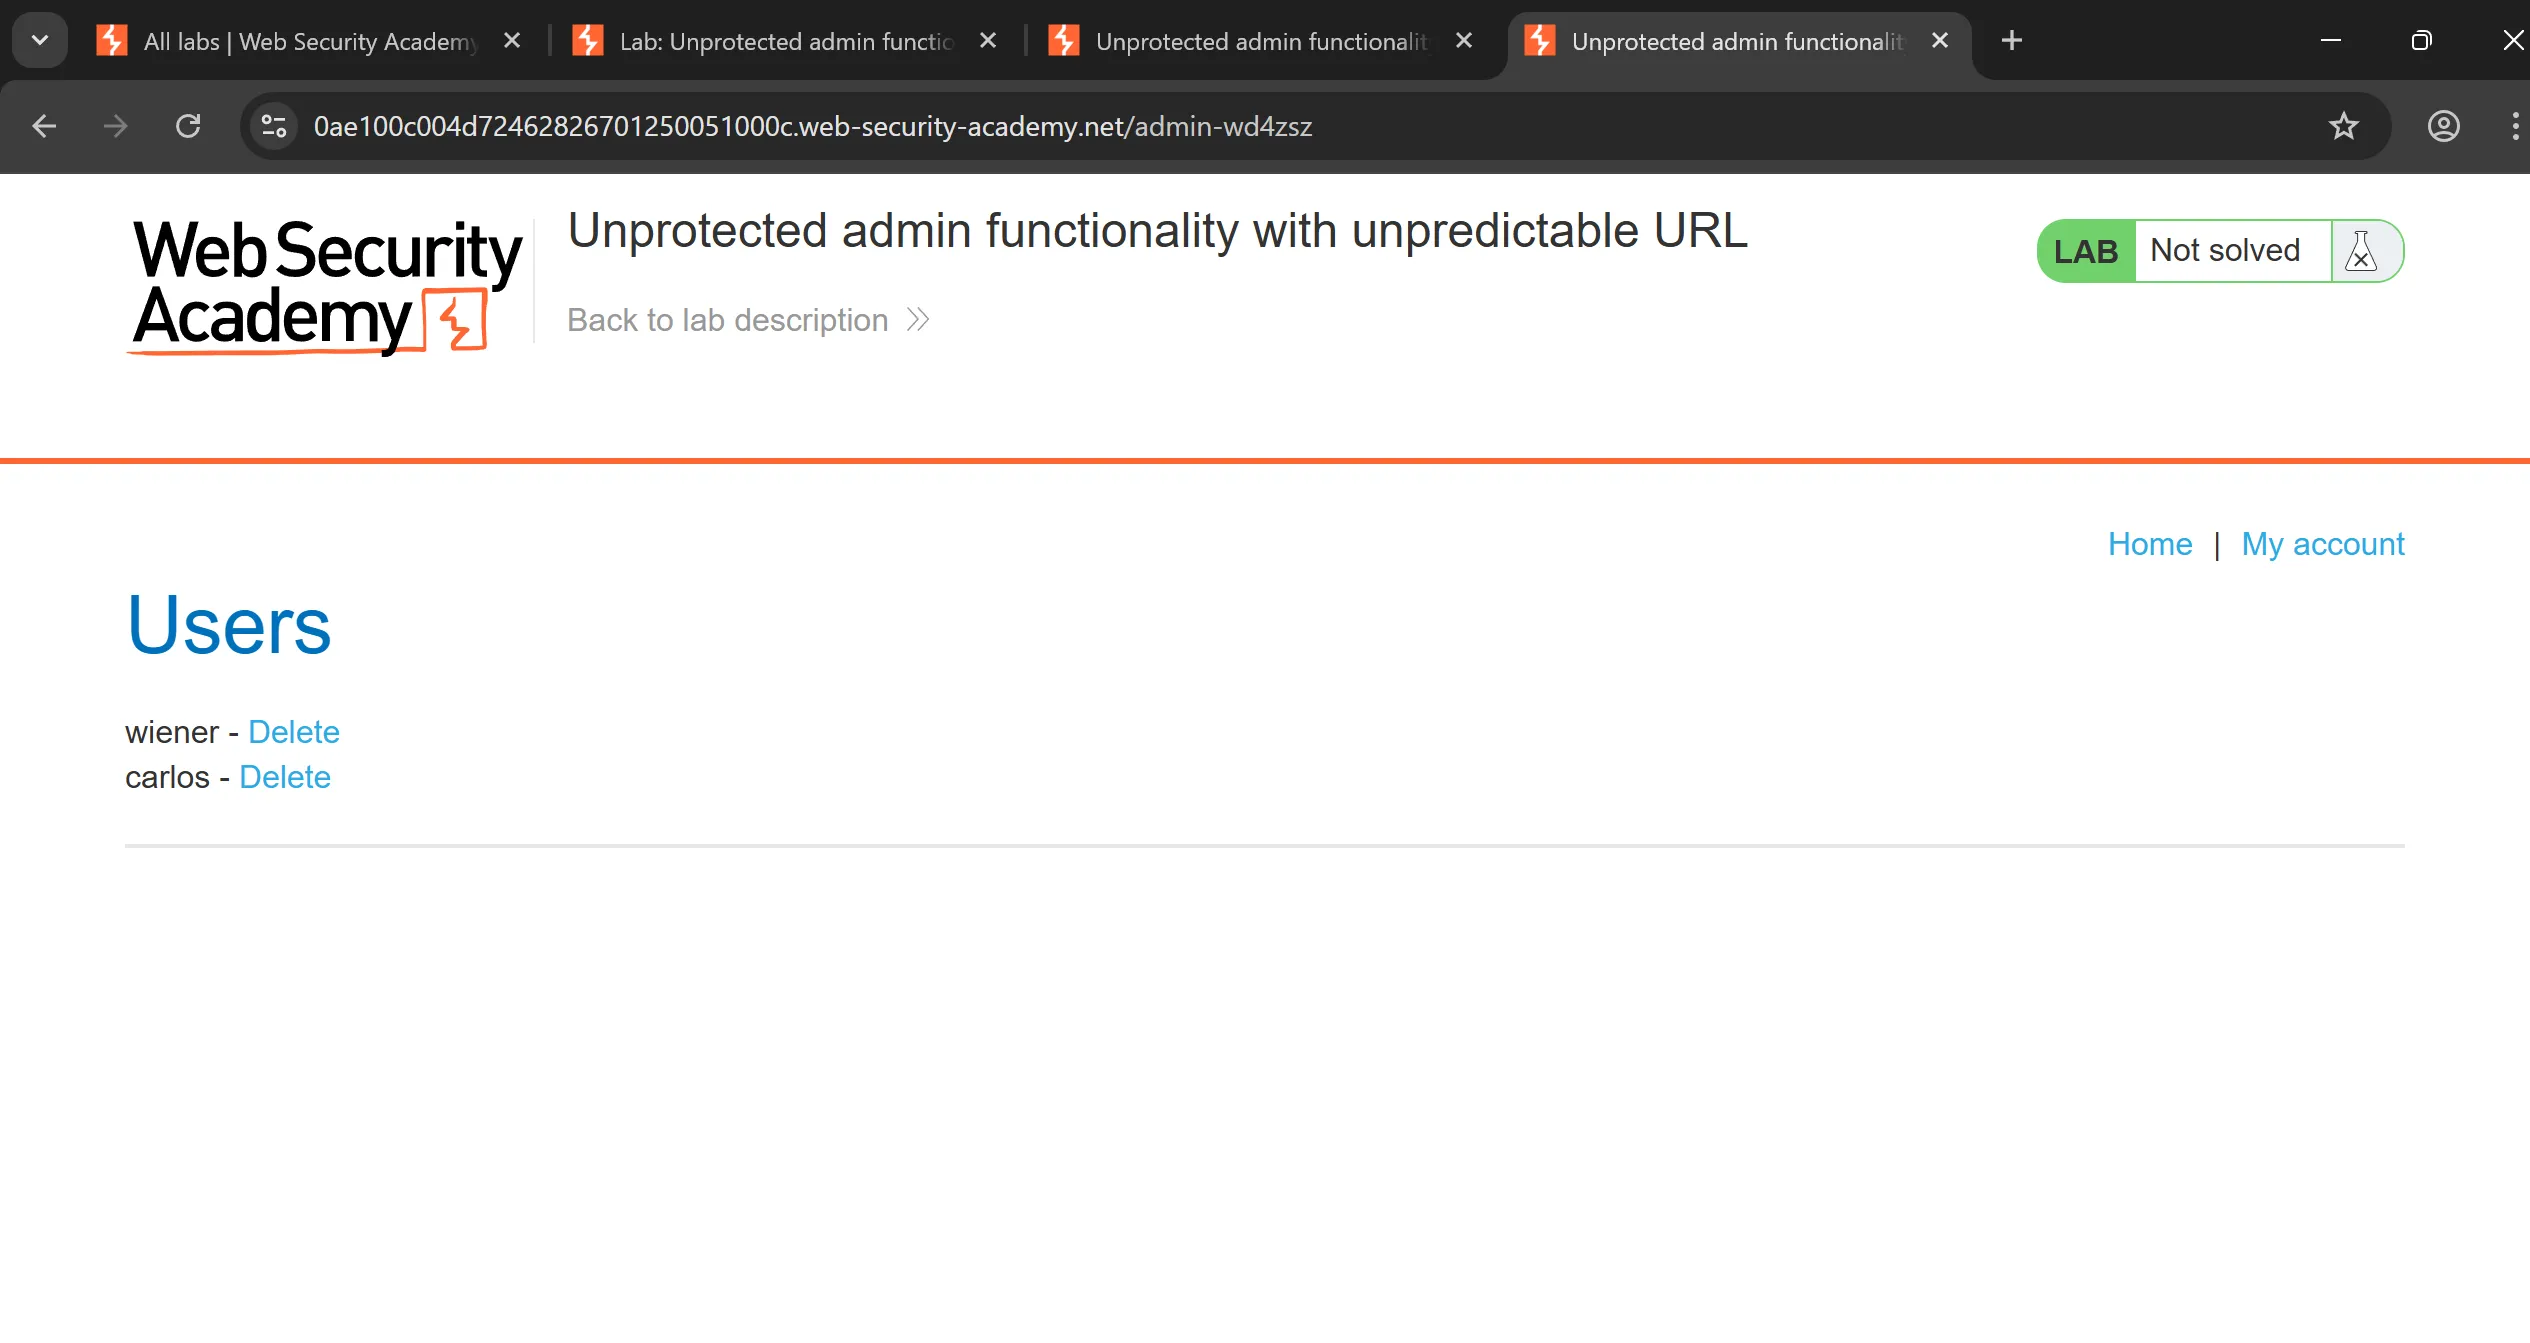Click the lab flask status icon
2530x1343 pixels.
tap(2362, 251)
